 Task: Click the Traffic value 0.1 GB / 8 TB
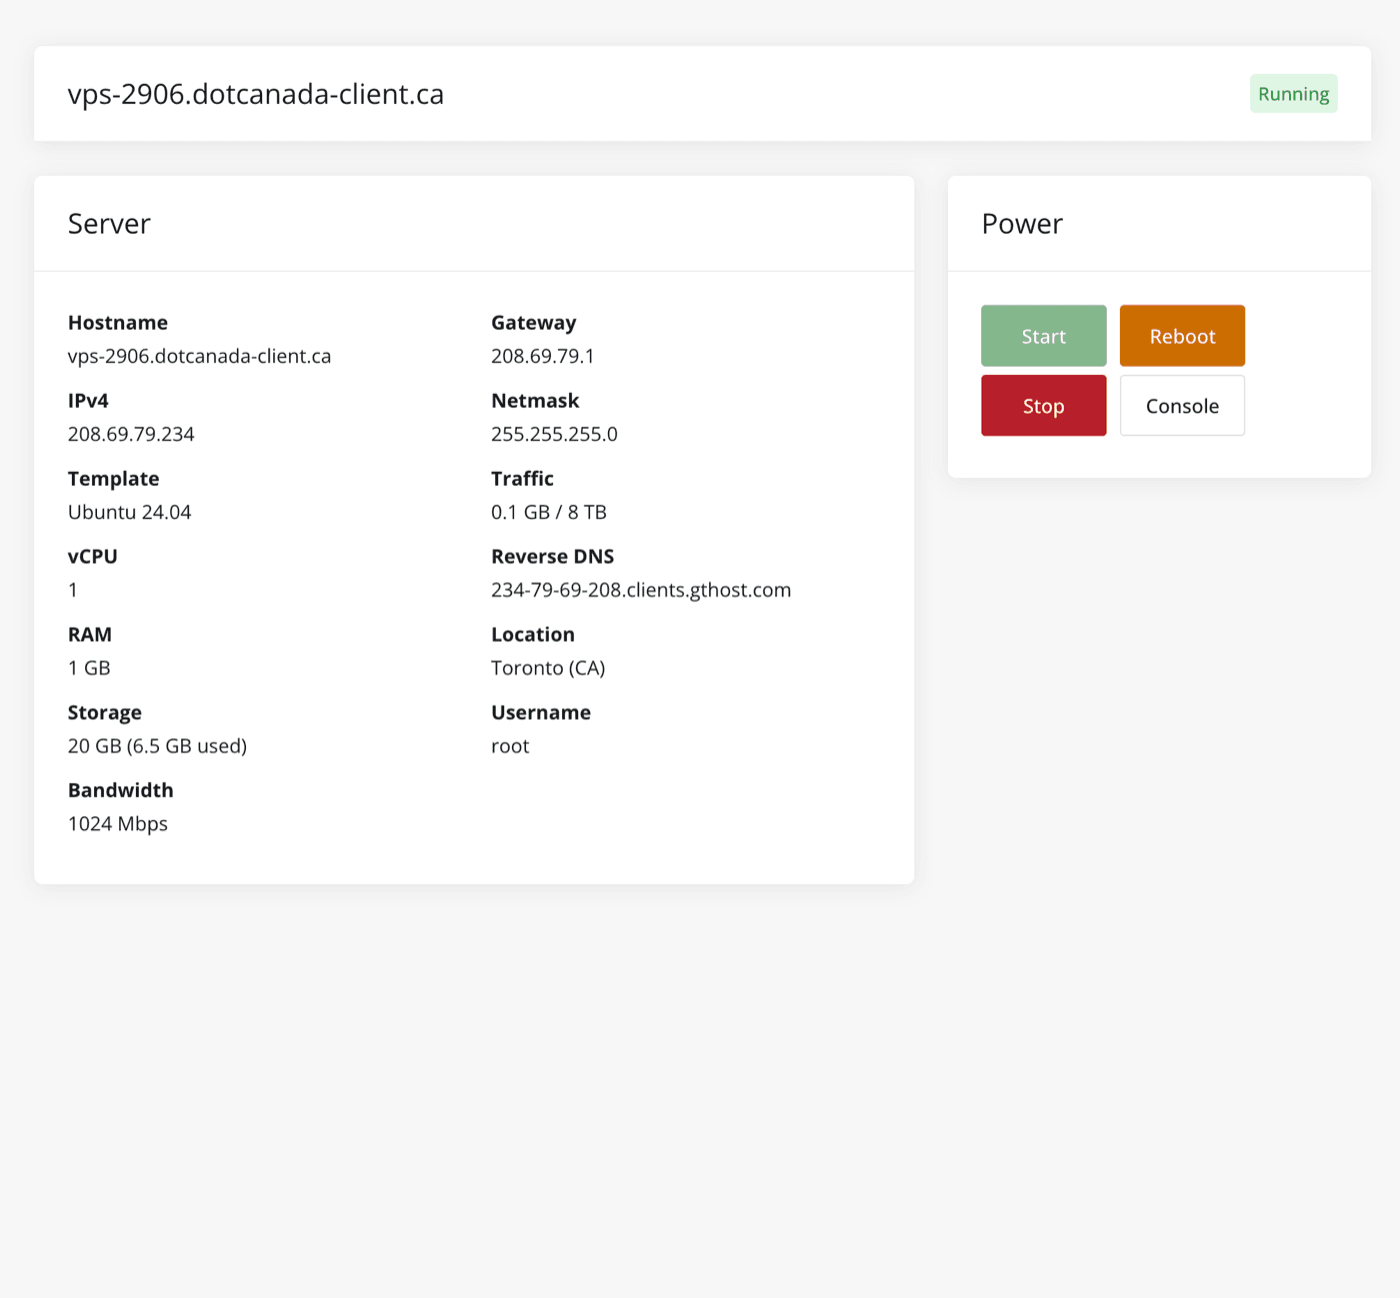click(549, 512)
